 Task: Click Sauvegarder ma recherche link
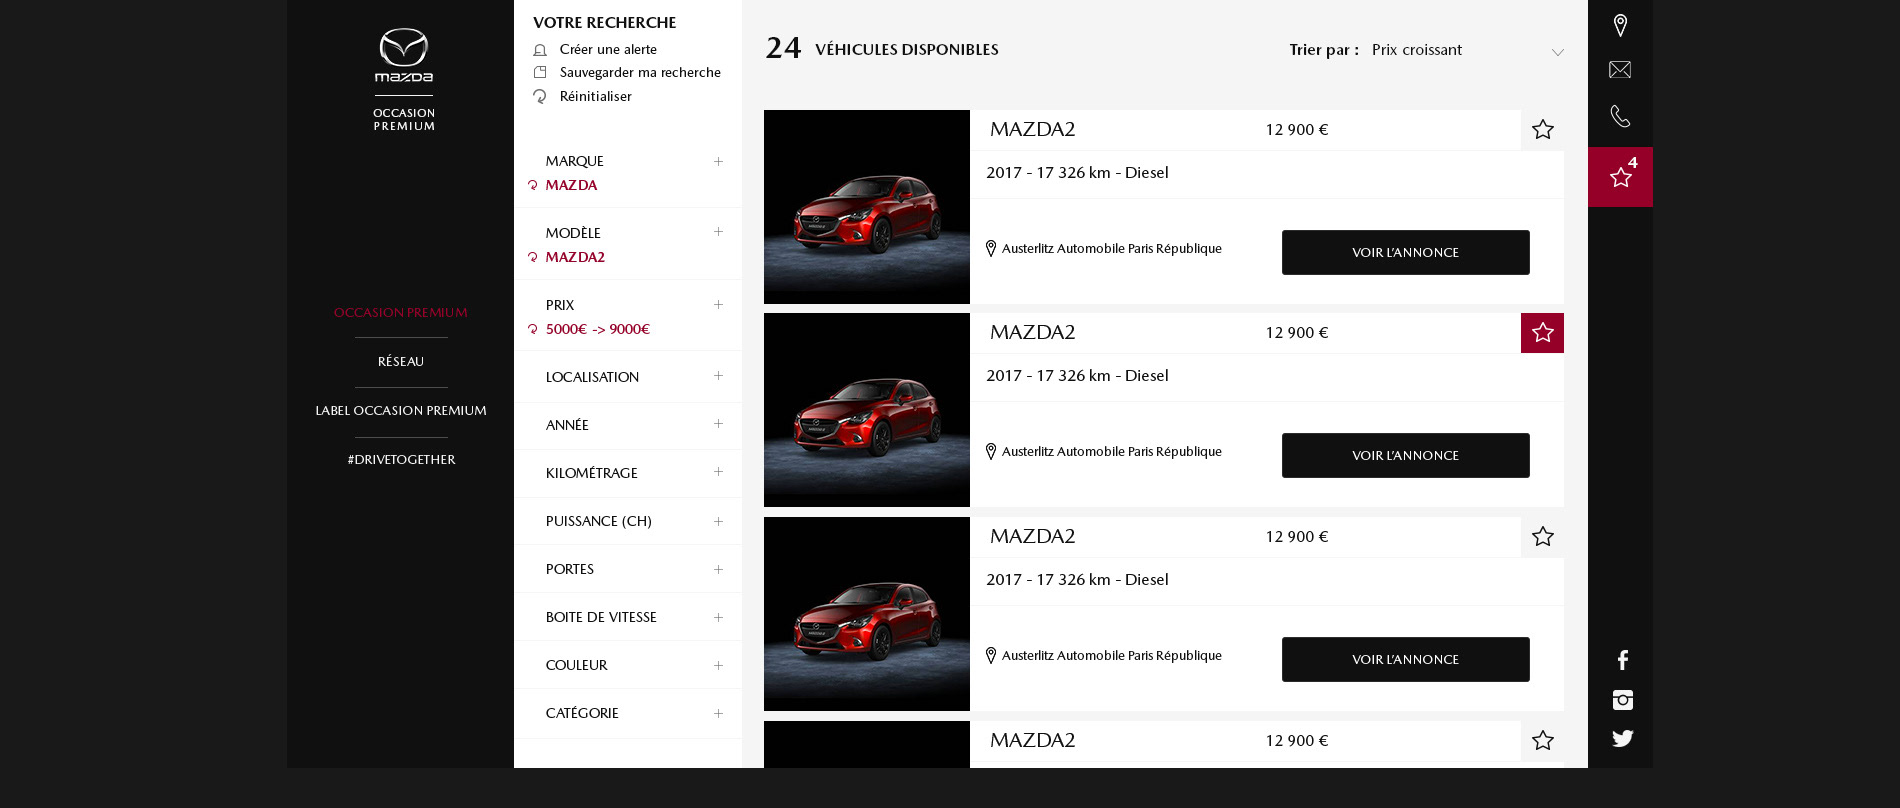pyautogui.click(x=640, y=72)
